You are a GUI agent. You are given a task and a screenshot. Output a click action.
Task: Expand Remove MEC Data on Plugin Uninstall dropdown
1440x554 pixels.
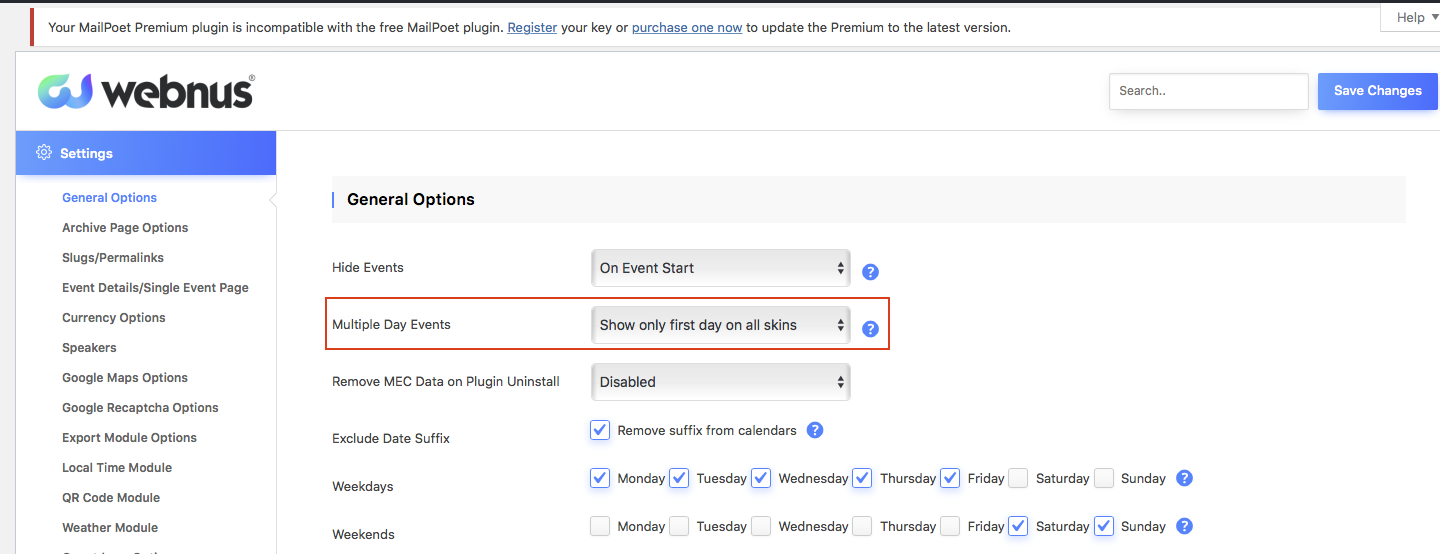720,382
